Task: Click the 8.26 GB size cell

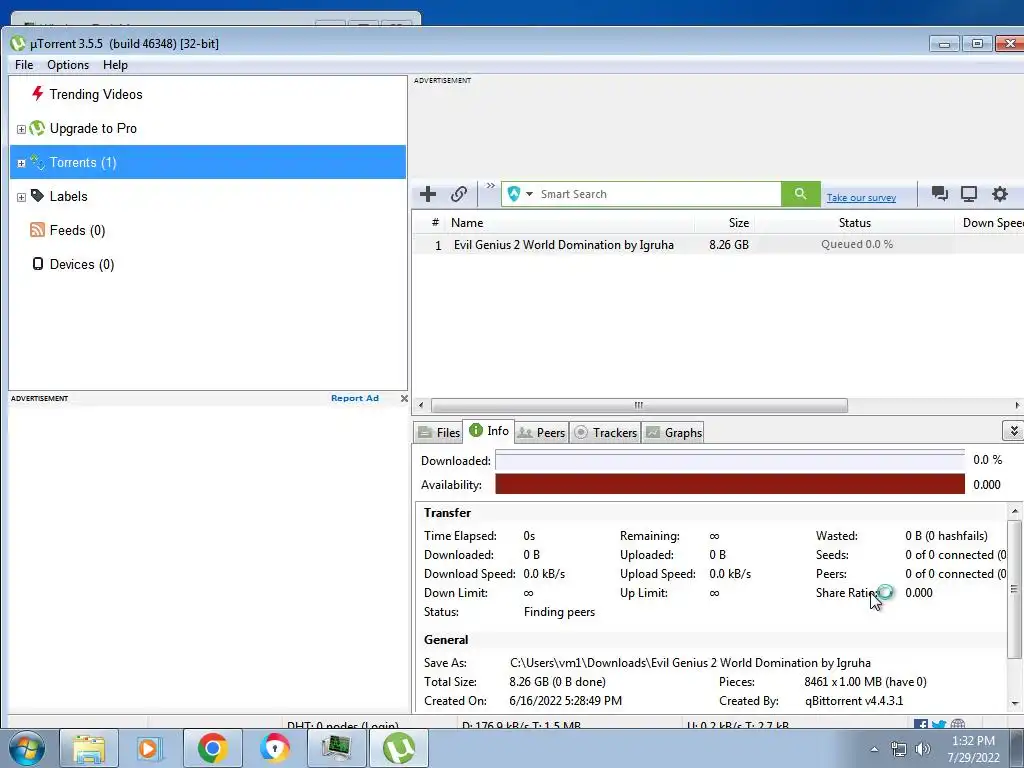Action: click(729, 245)
